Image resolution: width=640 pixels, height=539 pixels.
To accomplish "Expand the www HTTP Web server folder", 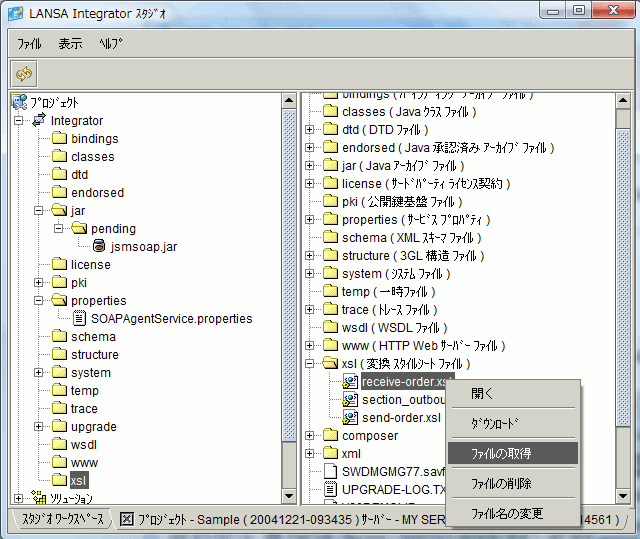I will pyautogui.click(x=309, y=346).
